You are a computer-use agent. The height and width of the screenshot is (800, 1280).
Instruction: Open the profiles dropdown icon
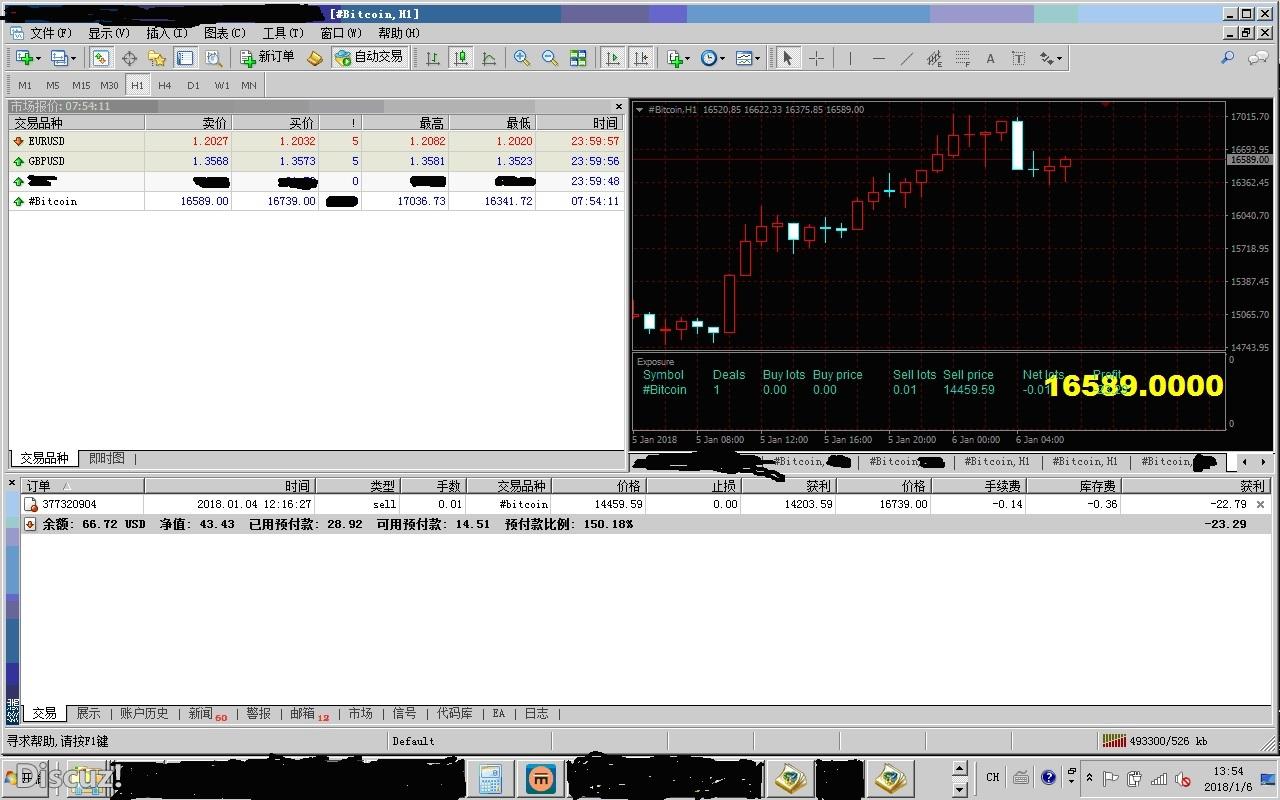coord(63,58)
